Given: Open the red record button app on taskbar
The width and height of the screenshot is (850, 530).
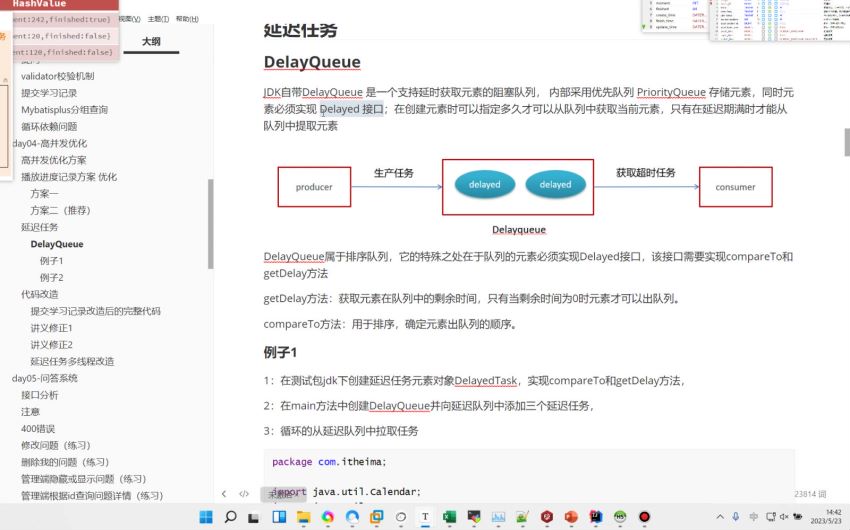Looking at the screenshot, I should (x=645, y=517).
